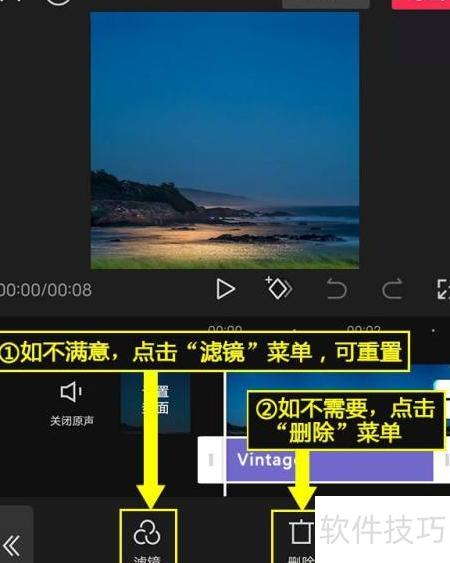Tap the circular help icon at top
The image size is (450, 563).
pos(59,2)
